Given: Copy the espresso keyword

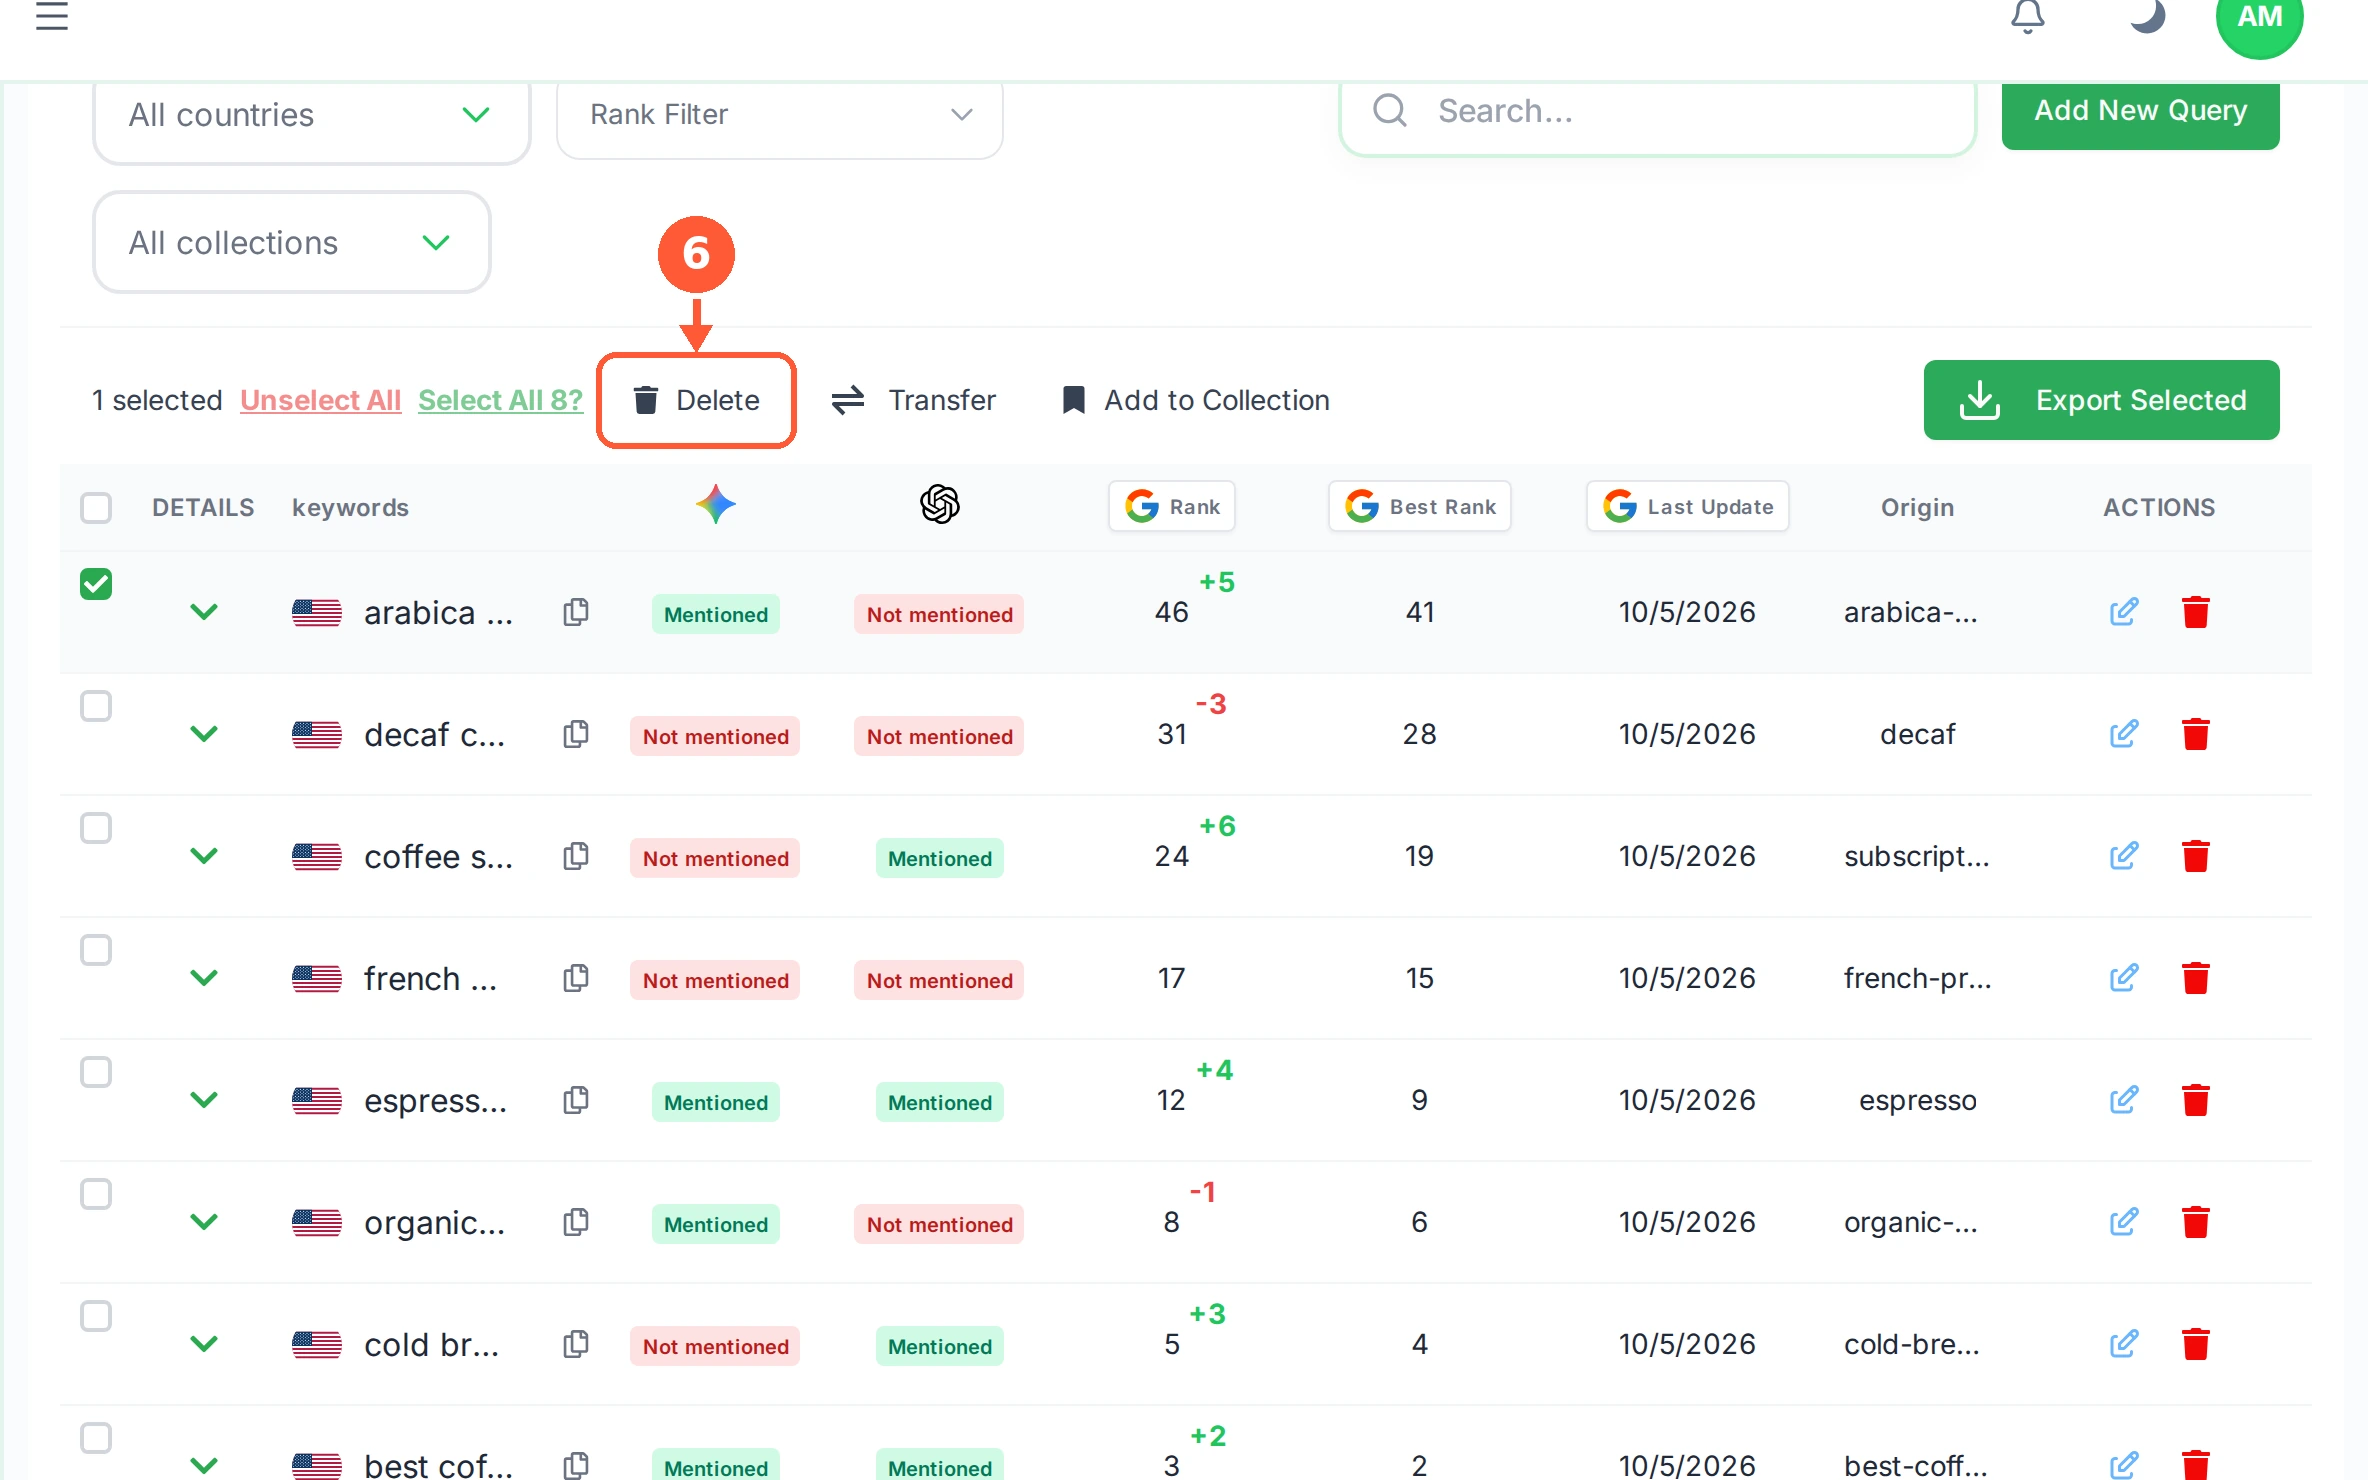Looking at the screenshot, I should pos(576,1099).
